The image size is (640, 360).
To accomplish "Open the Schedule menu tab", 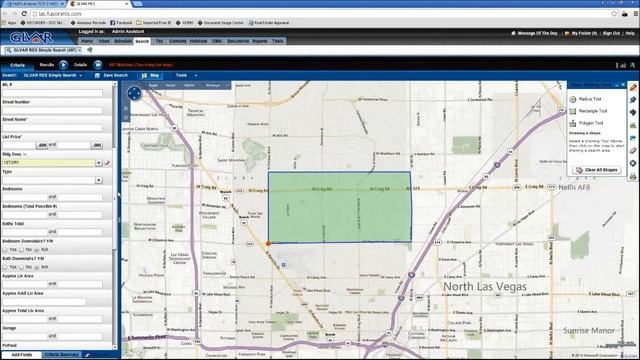I will [123, 41].
